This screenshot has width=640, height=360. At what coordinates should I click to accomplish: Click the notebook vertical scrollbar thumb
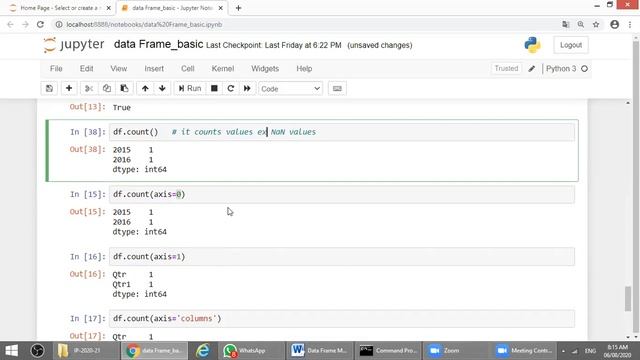click(x=628, y=299)
